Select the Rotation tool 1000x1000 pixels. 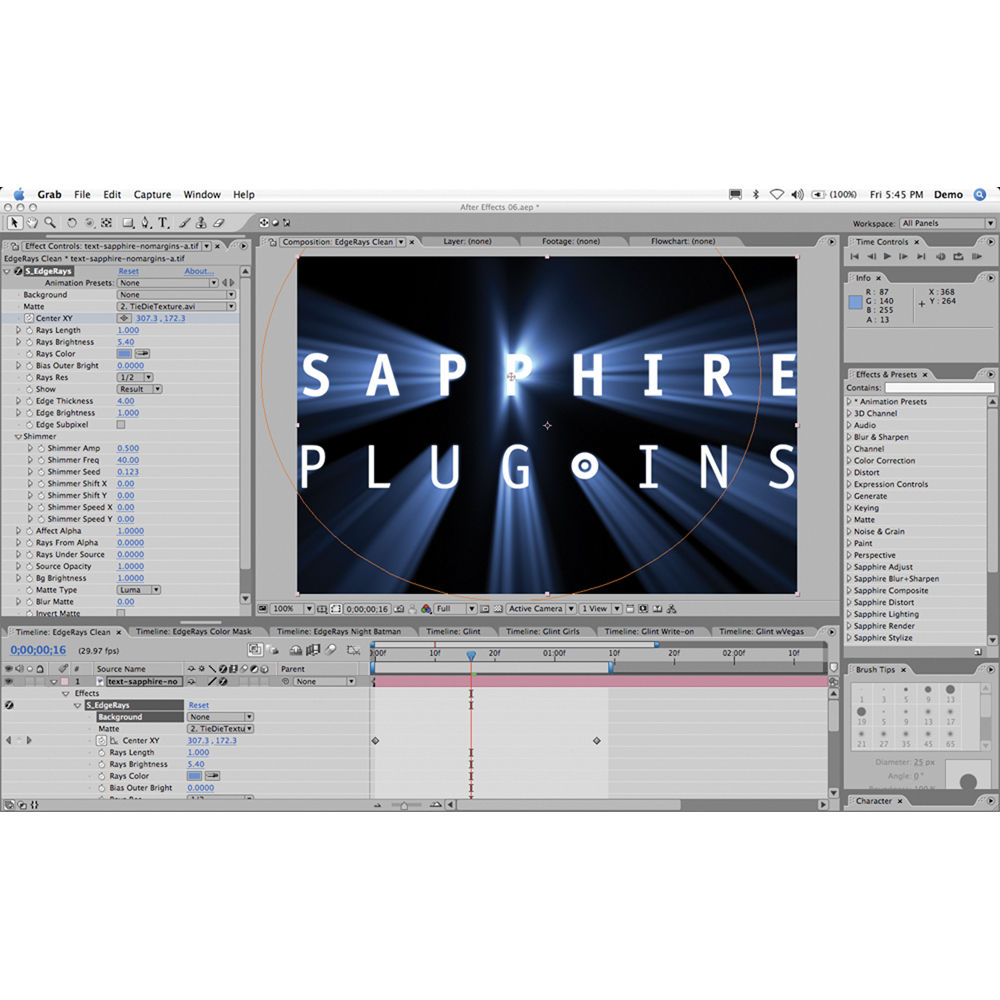[x=71, y=223]
